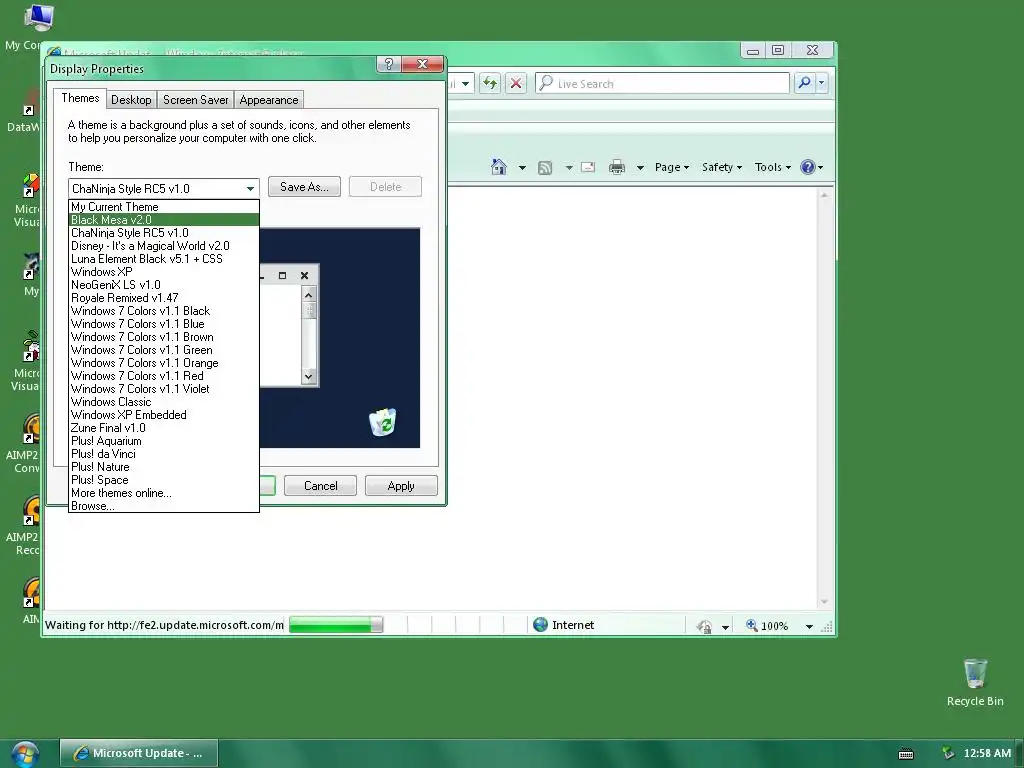The height and width of the screenshot is (768, 1024).
Task: Choose Luna Element Black v5.1 + CSS
Action: [163, 259]
